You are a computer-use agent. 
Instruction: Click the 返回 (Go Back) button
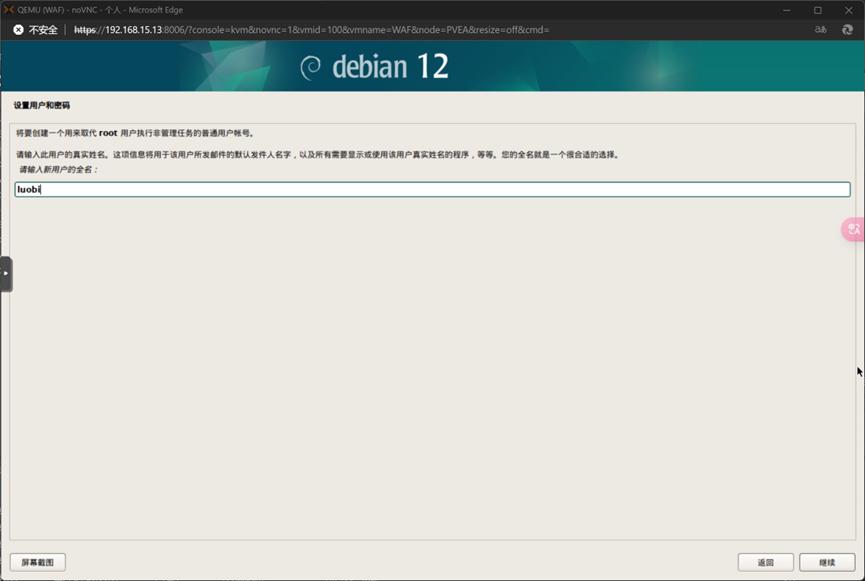(x=765, y=562)
